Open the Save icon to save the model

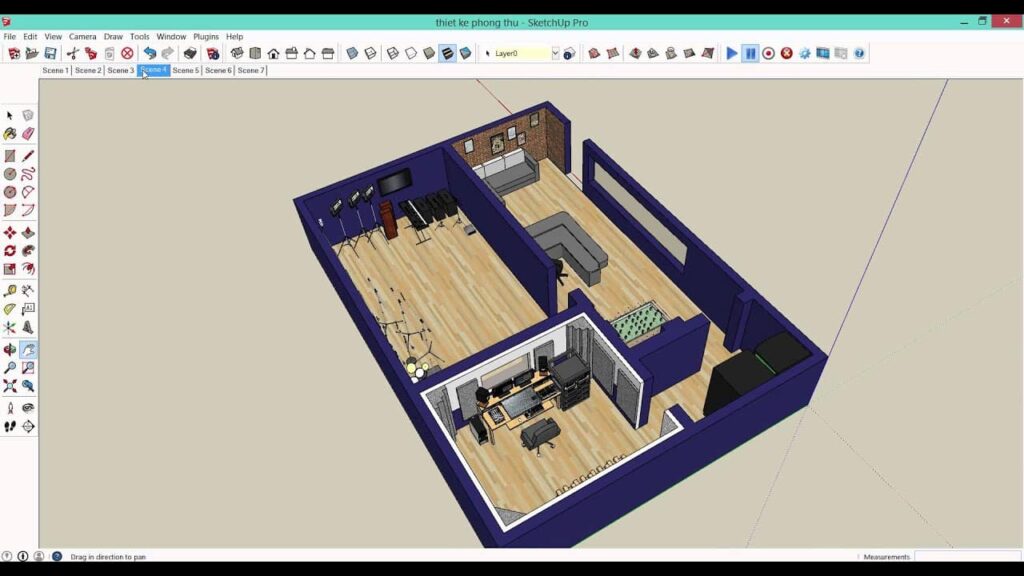click(49, 52)
